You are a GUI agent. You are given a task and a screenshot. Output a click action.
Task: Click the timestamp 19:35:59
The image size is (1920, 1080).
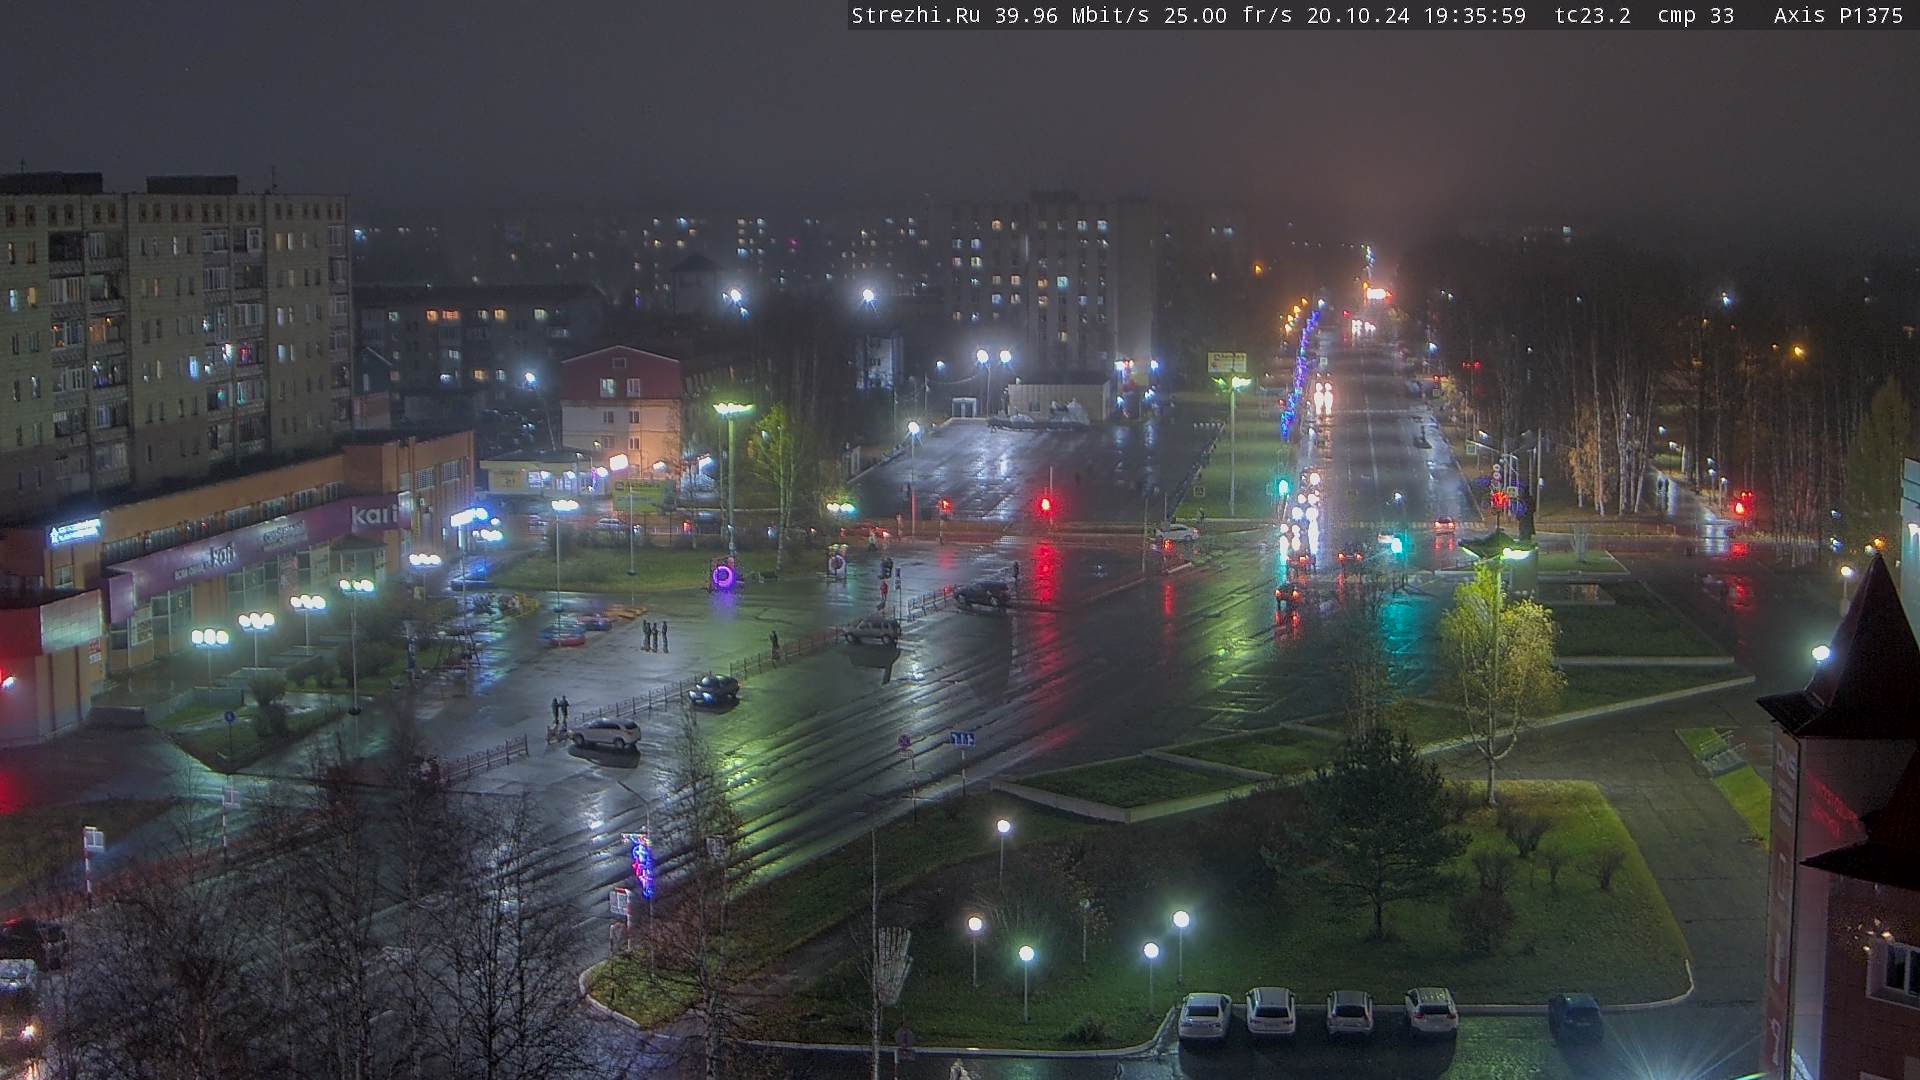pyautogui.click(x=1475, y=16)
